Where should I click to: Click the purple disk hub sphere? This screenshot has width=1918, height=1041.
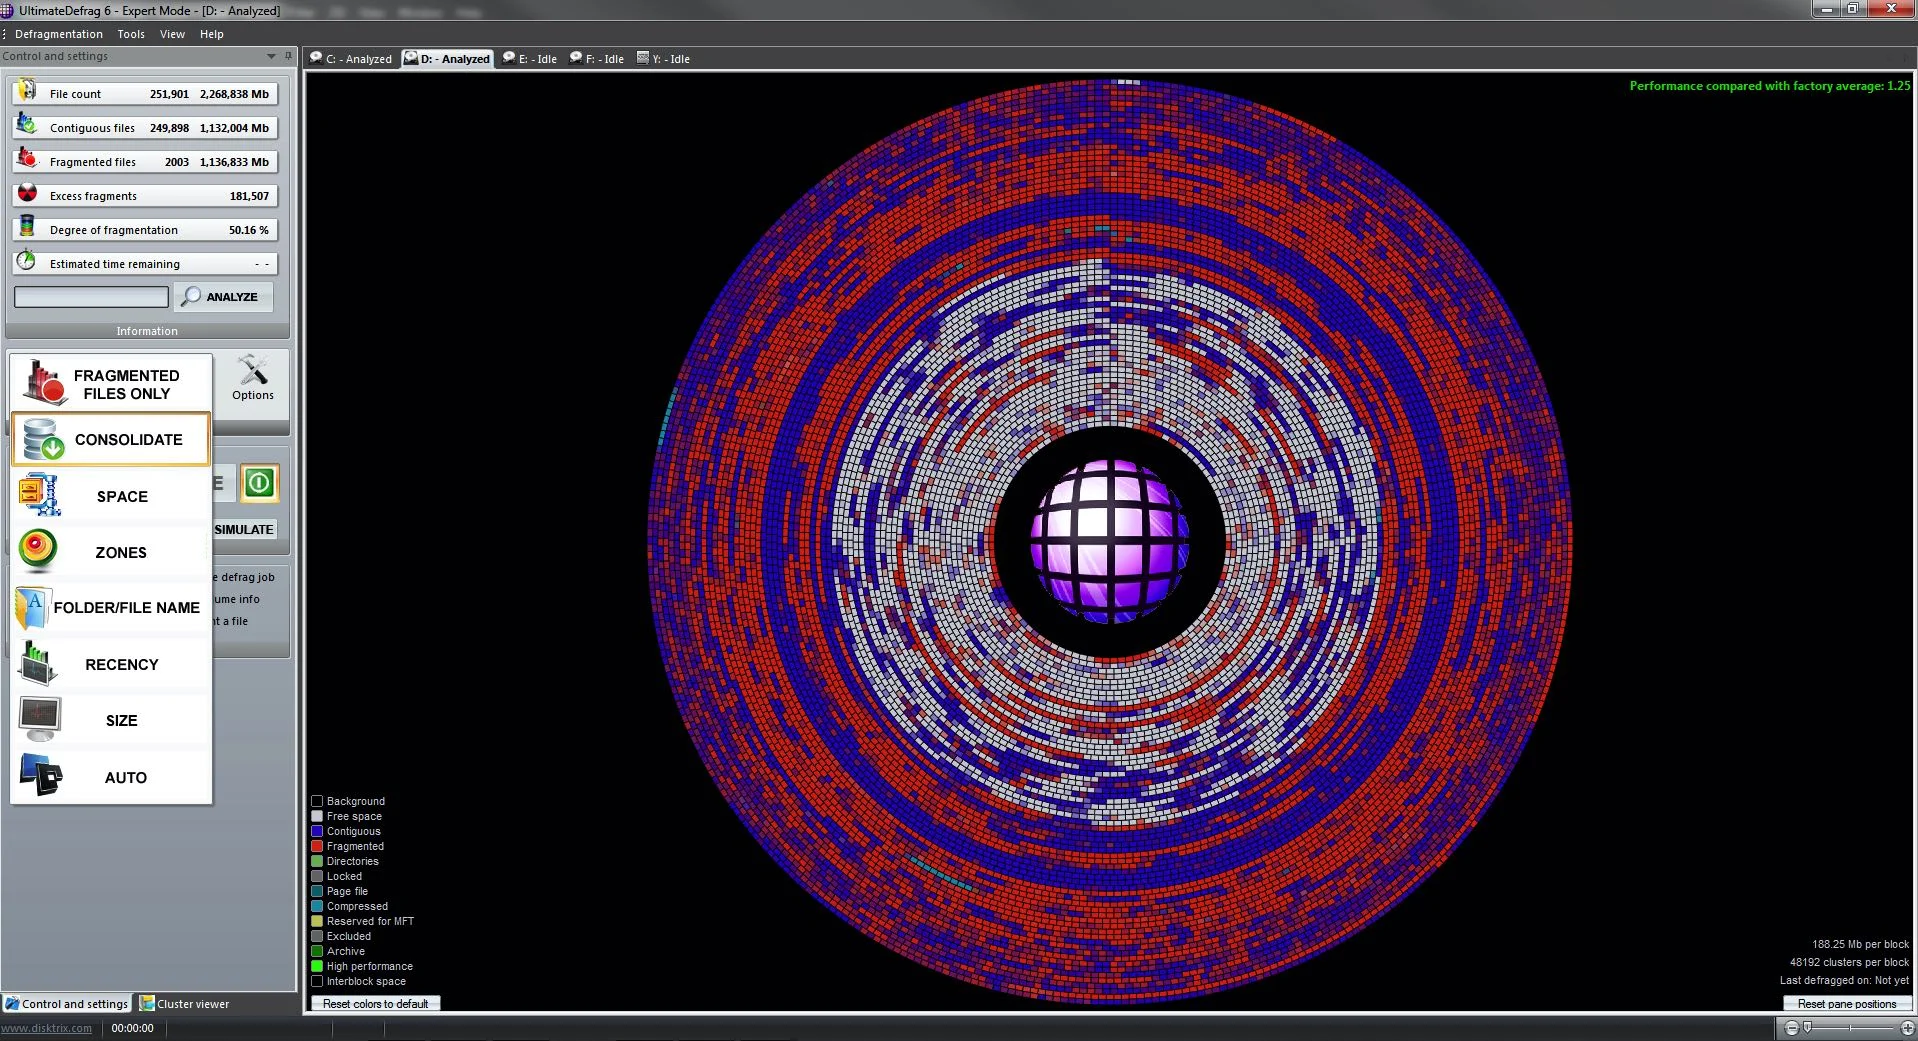pyautogui.click(x=1110, y=541)
